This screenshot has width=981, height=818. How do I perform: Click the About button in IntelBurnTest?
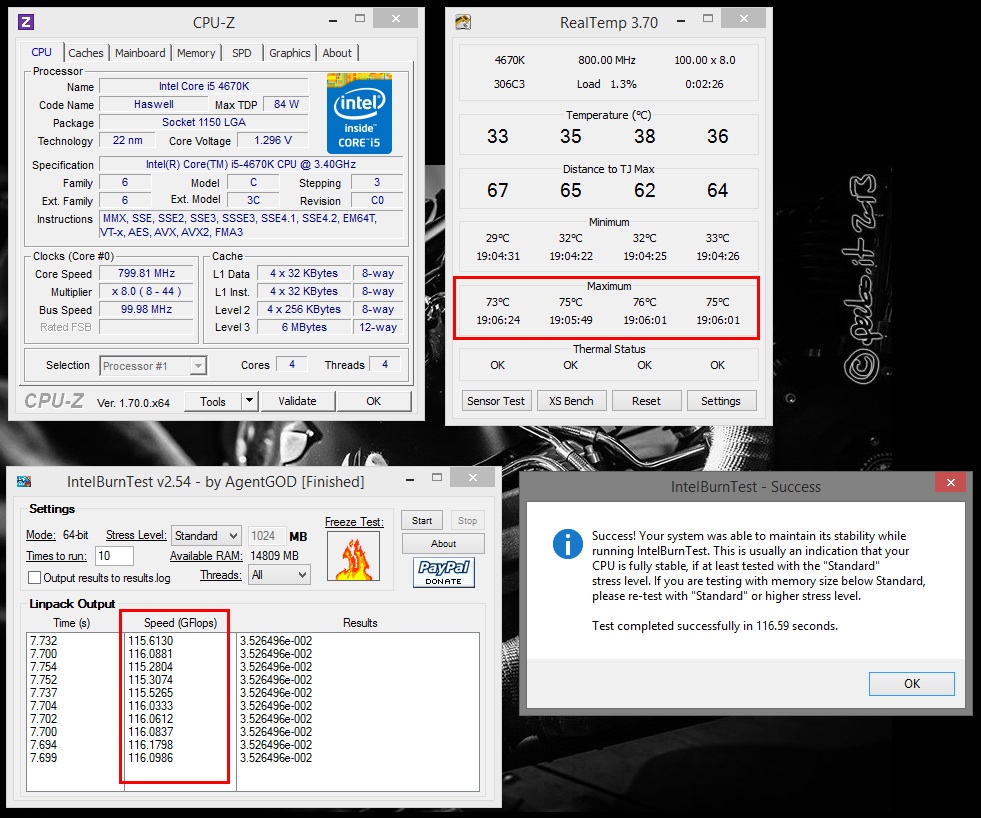[x=443, y=543]
